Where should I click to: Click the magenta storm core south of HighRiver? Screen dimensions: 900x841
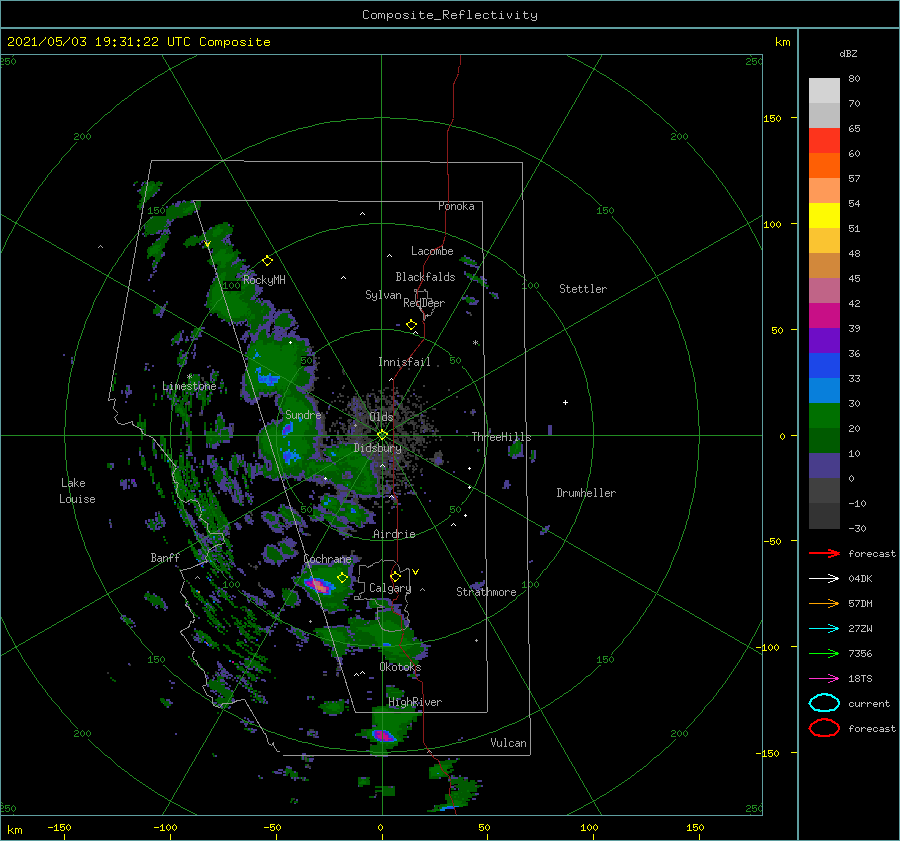point(383,735)
